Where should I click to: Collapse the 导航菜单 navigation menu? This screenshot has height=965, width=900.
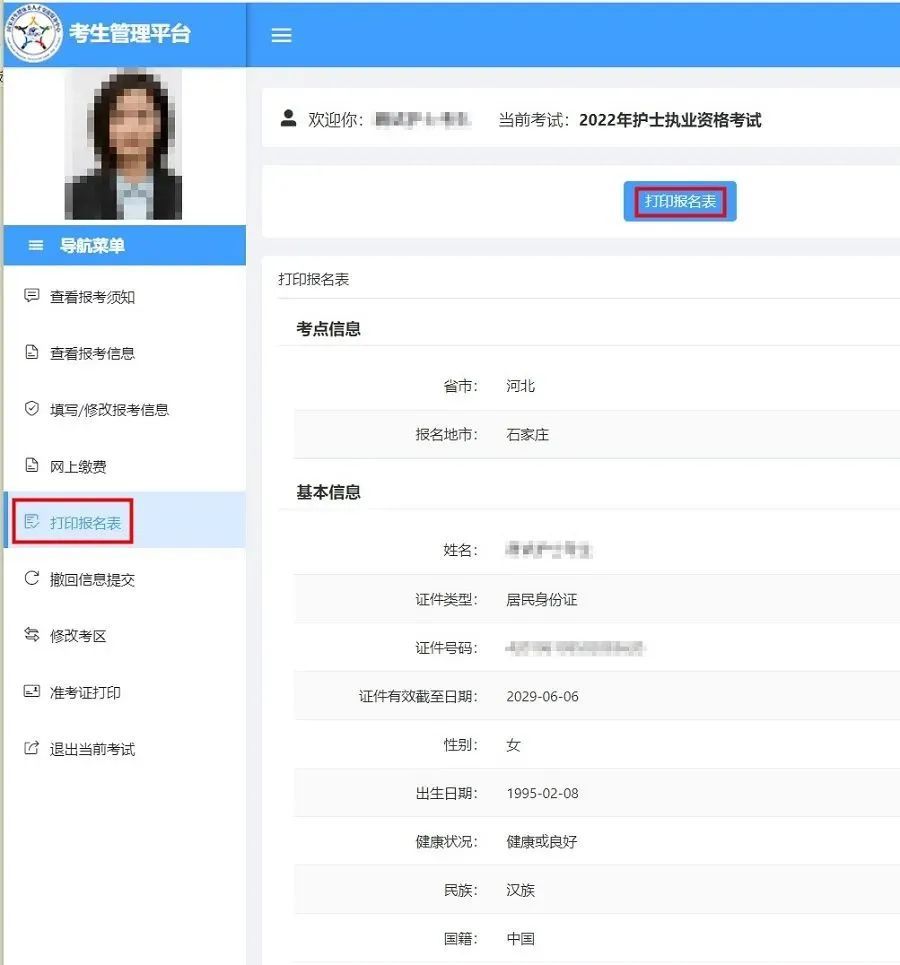(36, 245)
